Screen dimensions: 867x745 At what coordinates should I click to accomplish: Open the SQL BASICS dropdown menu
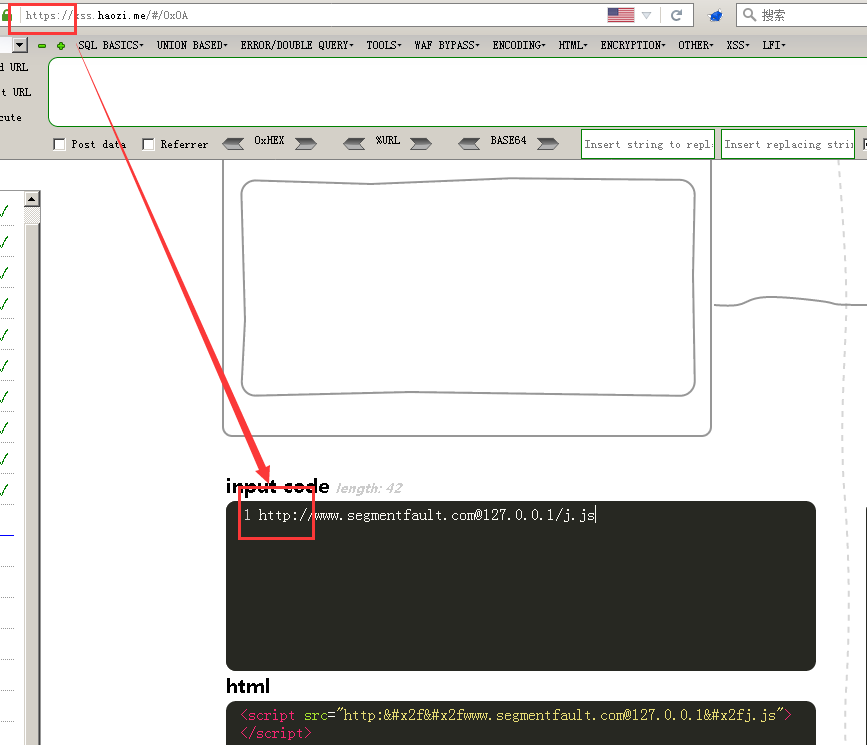[x=110, y=45]
